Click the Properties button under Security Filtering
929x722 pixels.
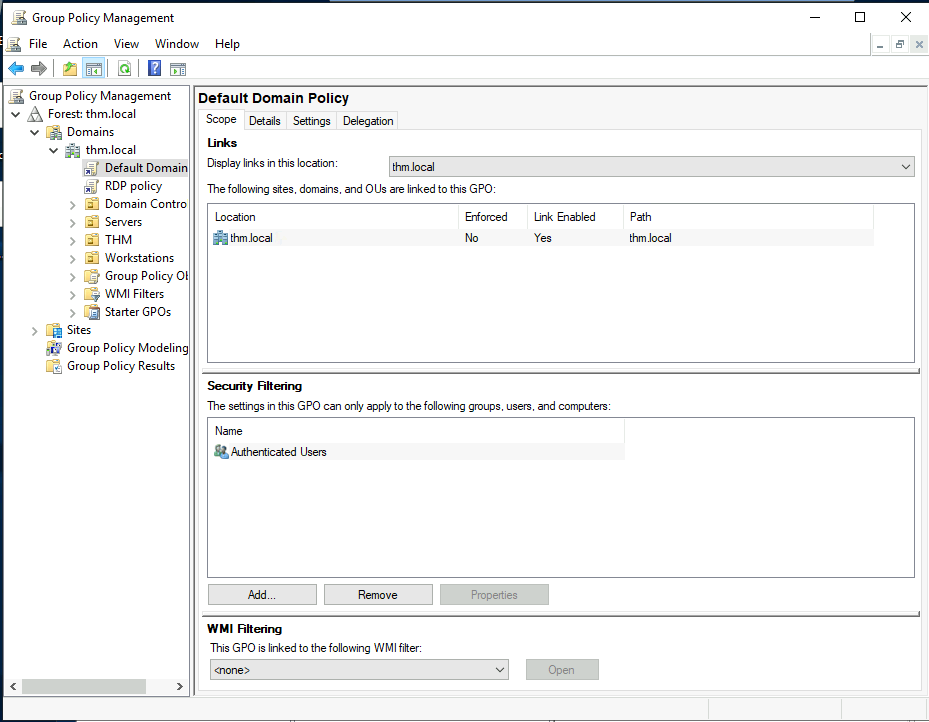494,595
